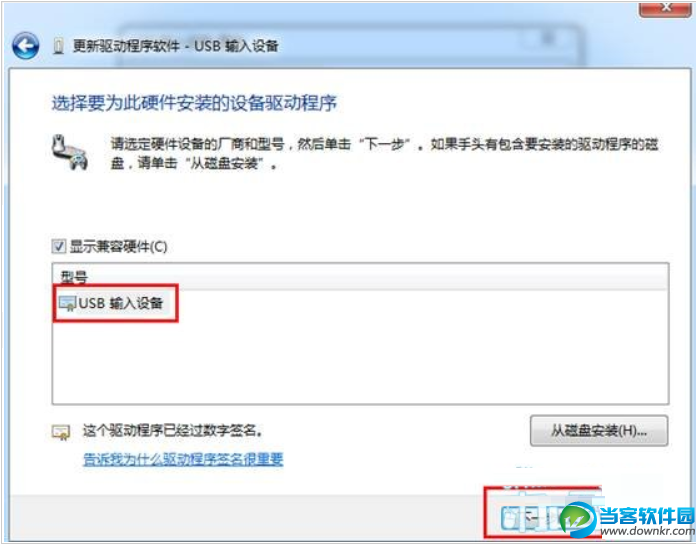Open the driver signing importance link
The image size is (696, 545).
click(183, 459)
